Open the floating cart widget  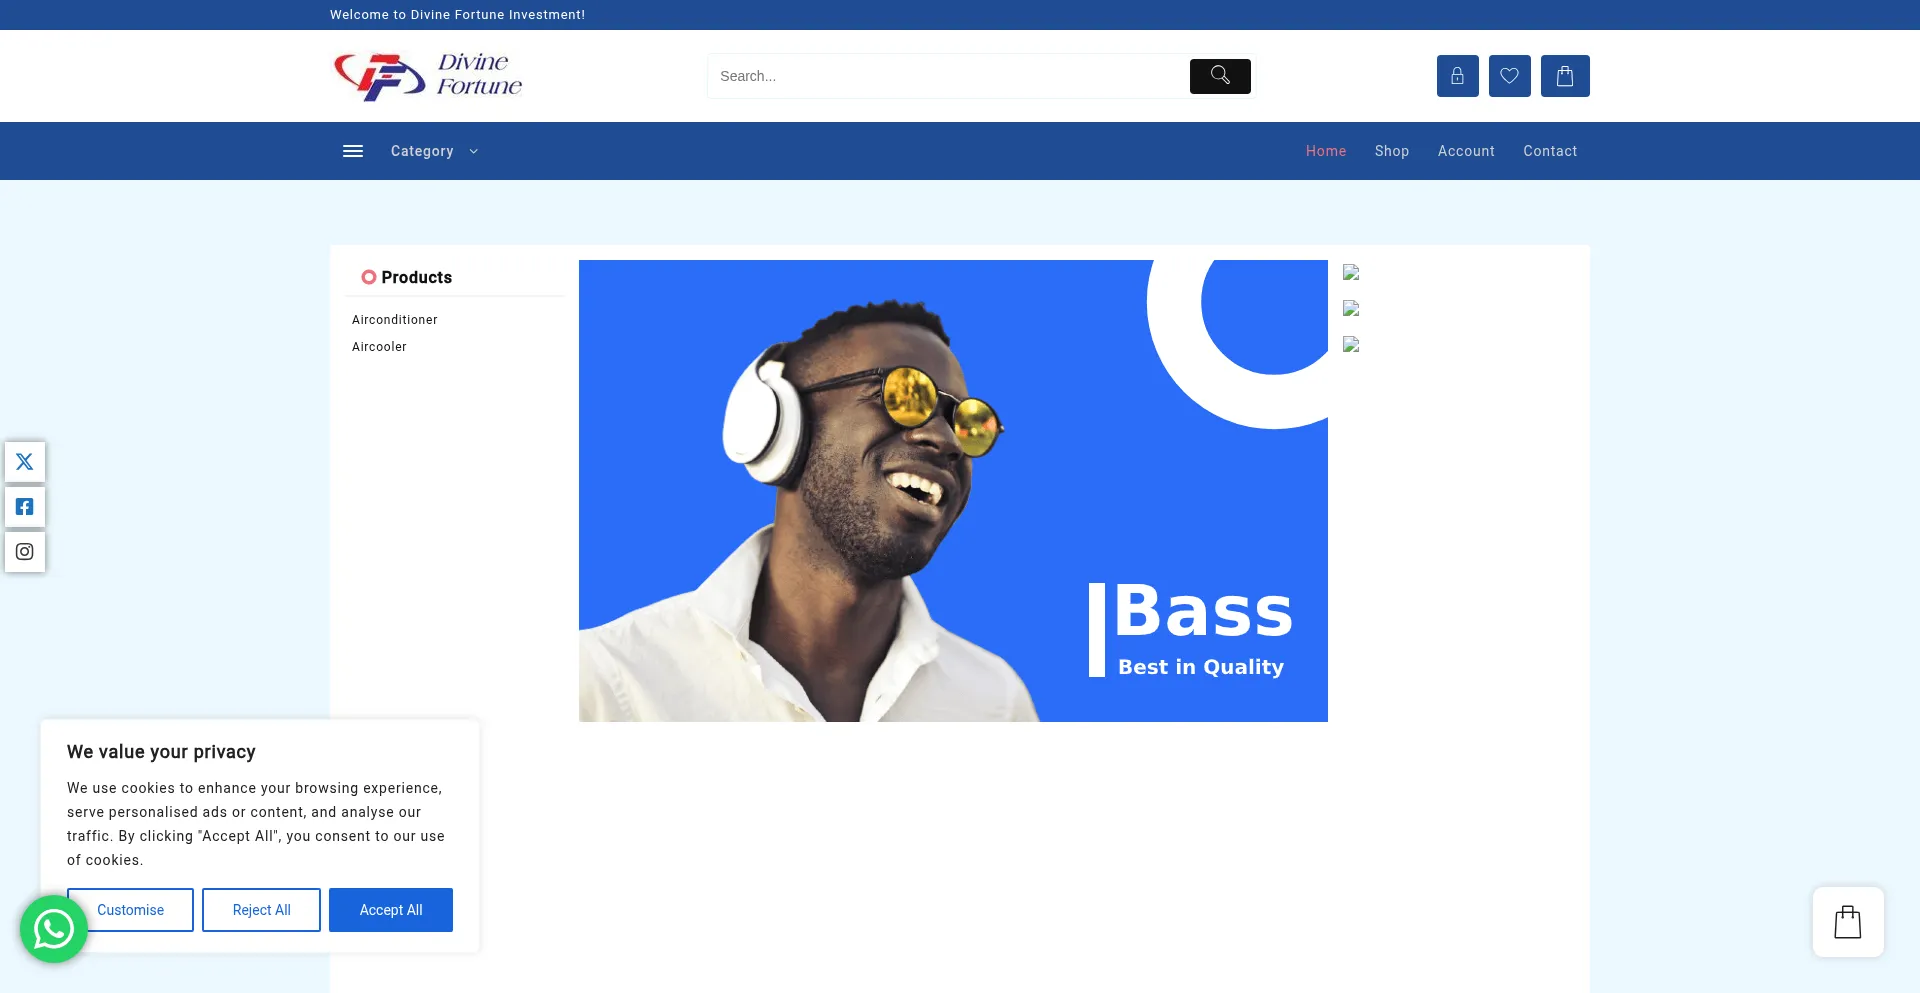pyautogui.click(x=1847, y=922)
